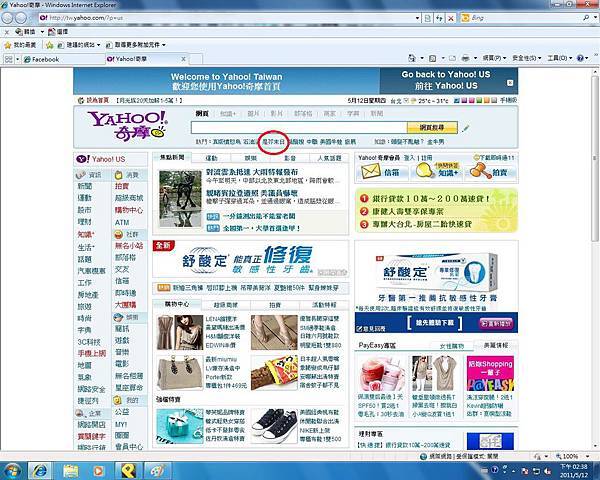This screenshot has width=600, height=480.
Task: Click the Print icon in command bar
Action: coord(465,58)
